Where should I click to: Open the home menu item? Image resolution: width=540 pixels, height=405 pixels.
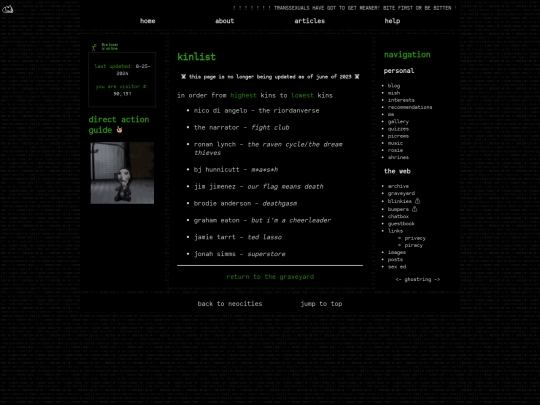147,21
